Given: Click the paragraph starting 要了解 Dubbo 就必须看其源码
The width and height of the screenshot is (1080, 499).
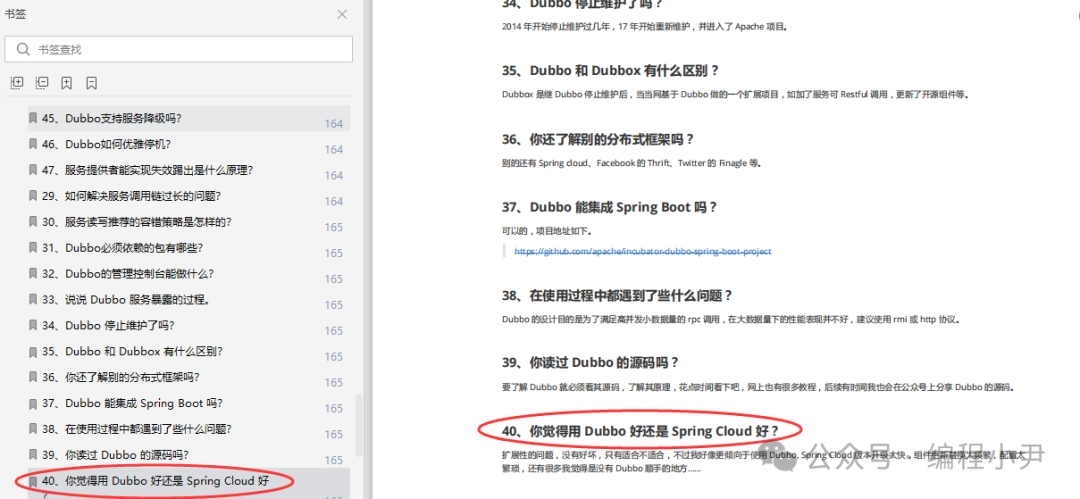Looking at the screenshot, I should pos(758,387).
